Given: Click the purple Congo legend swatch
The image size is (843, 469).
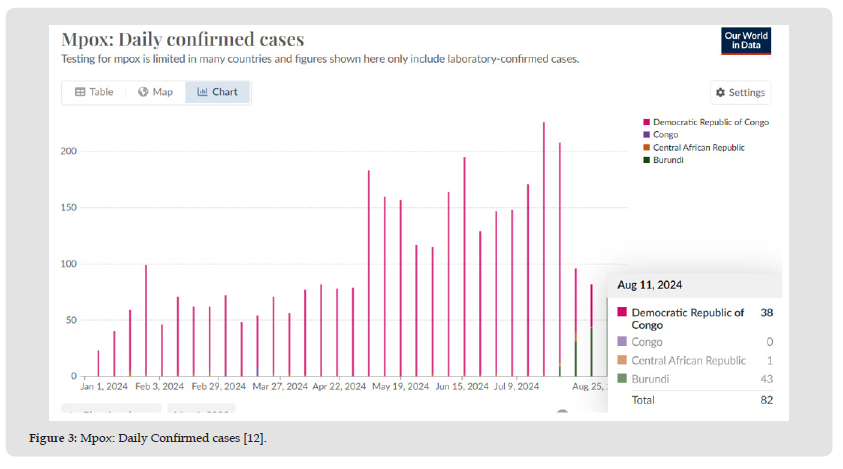Looking at the screenshot, I should pos(646,135).
